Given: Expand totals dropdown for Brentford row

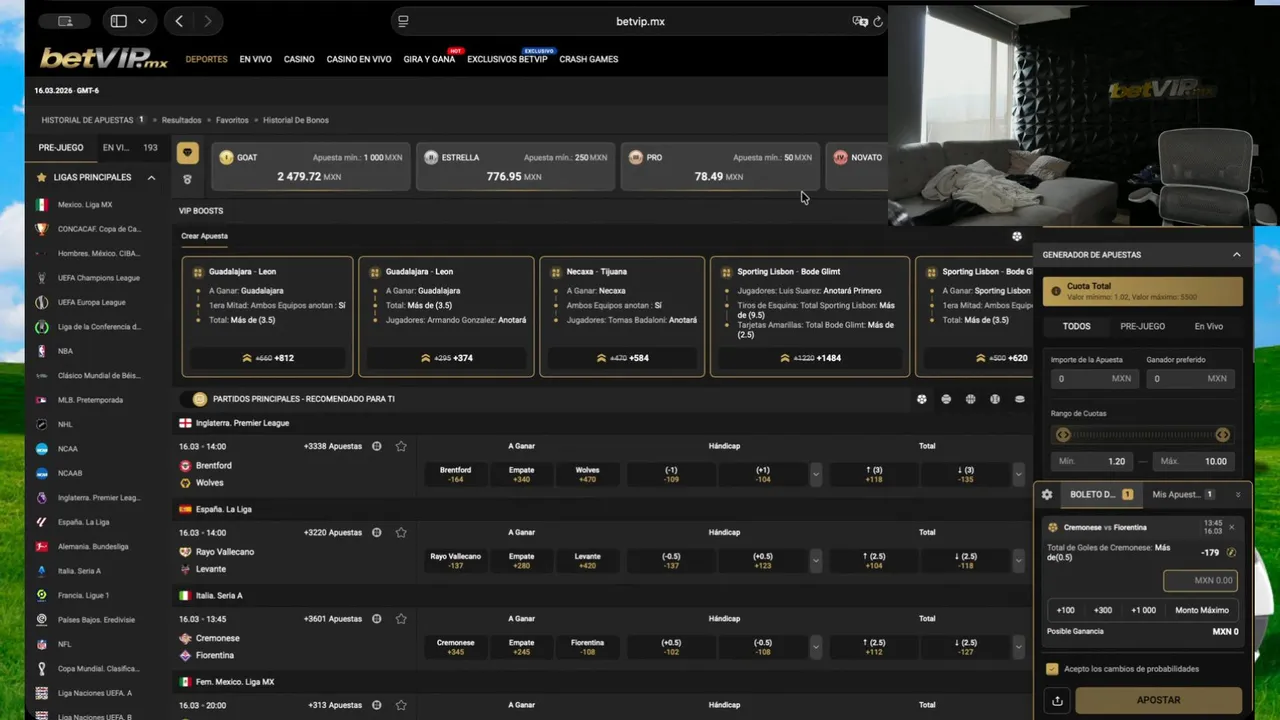Looking at the screenshot, I should (1018, 474).
